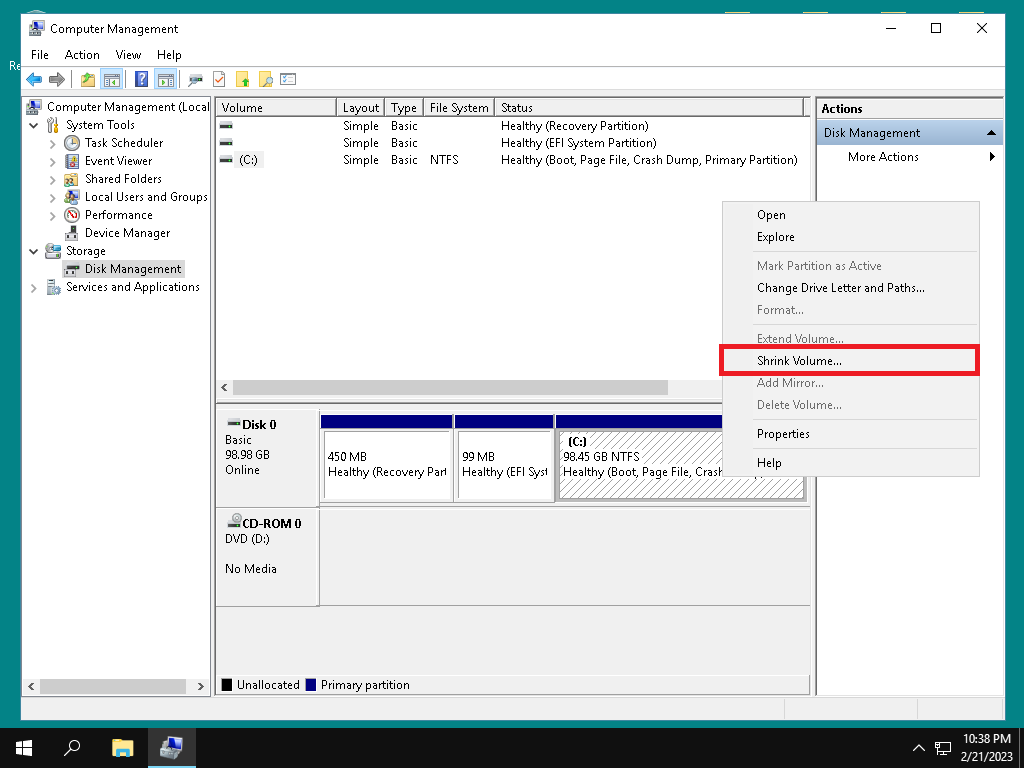Click the Back arrow in the toolbar
Screen dimensions: 1024x768
tap(34, 80)
